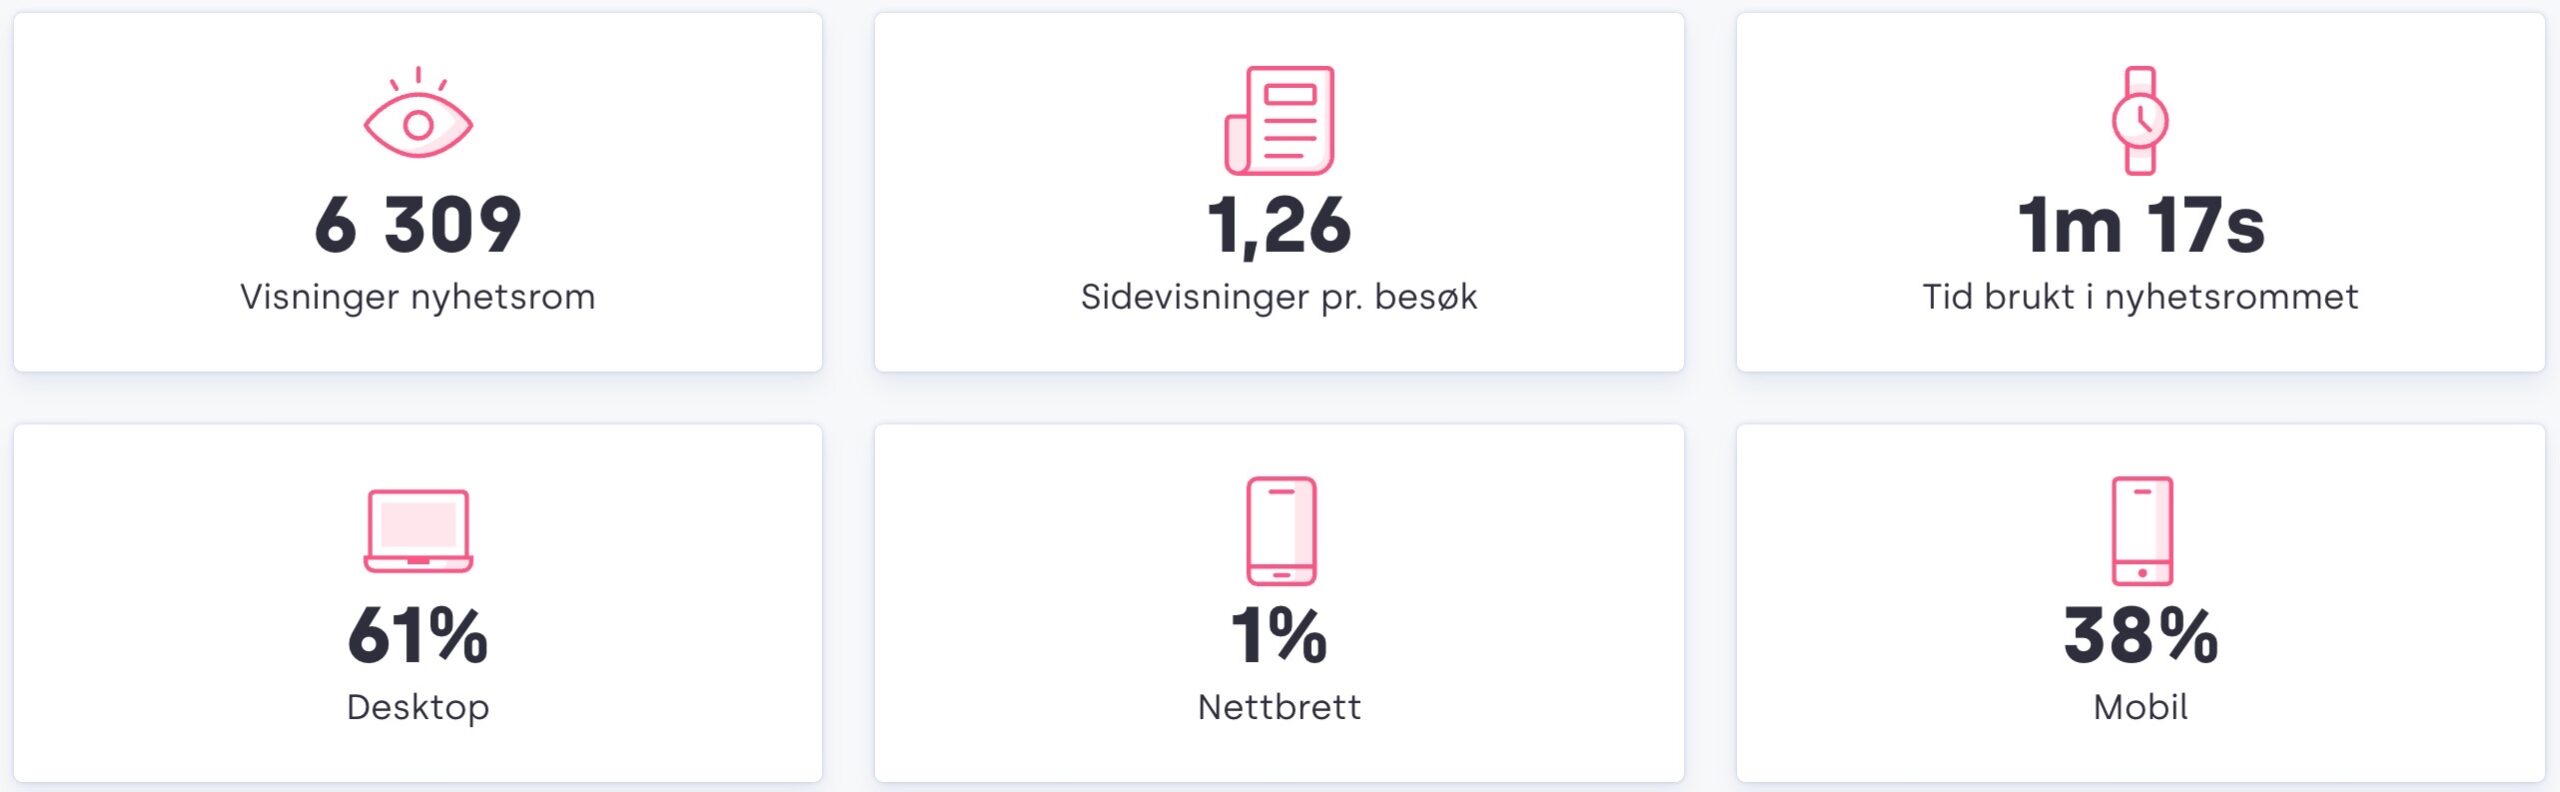Click the 1% tablet percentage
Image resolution: width=2560 pixels, height=792 pixels.
click(1279, 636)
